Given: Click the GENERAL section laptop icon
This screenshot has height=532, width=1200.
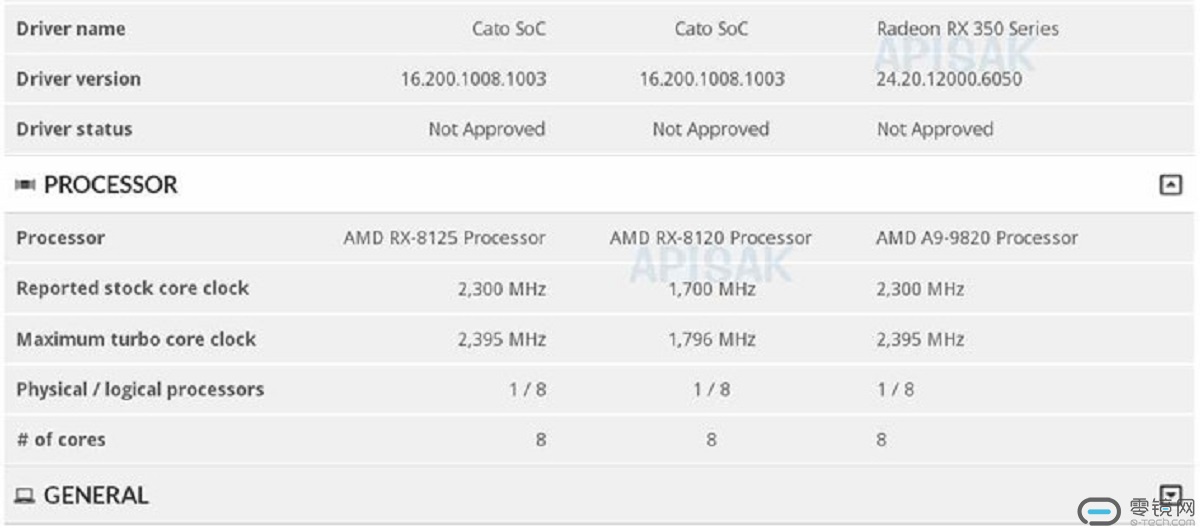Looking at the screenshot, I should [x=25, y=495].
